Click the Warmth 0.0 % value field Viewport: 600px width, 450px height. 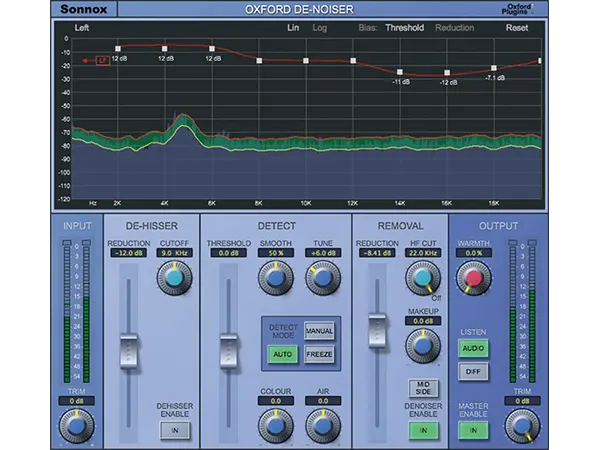pos(474,253)
